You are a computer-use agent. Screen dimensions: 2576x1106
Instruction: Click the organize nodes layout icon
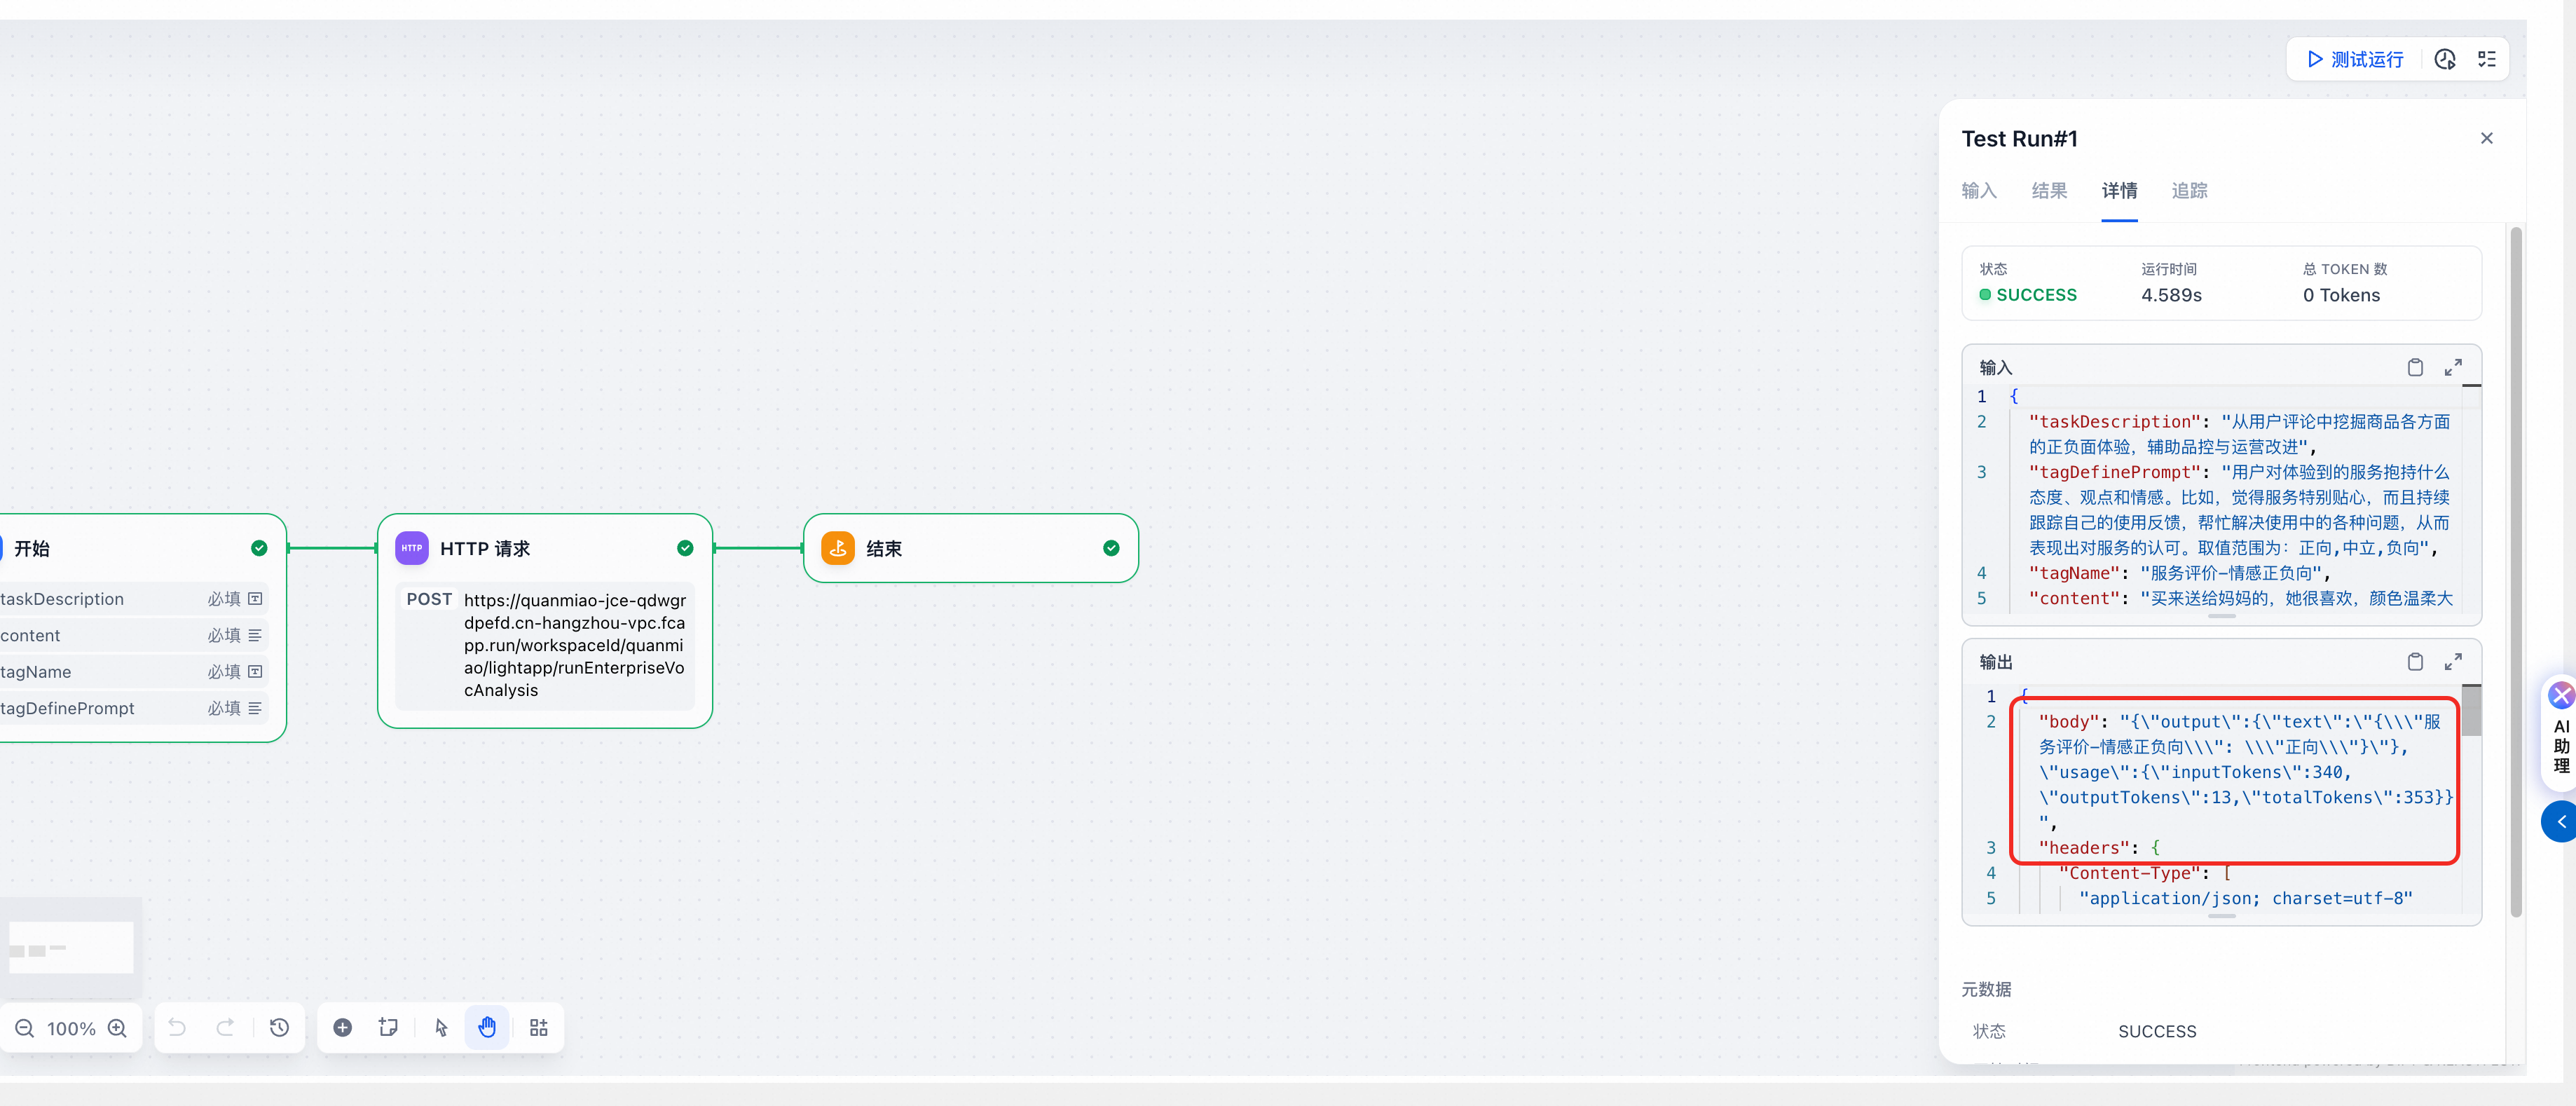[x=539, y=1028]
